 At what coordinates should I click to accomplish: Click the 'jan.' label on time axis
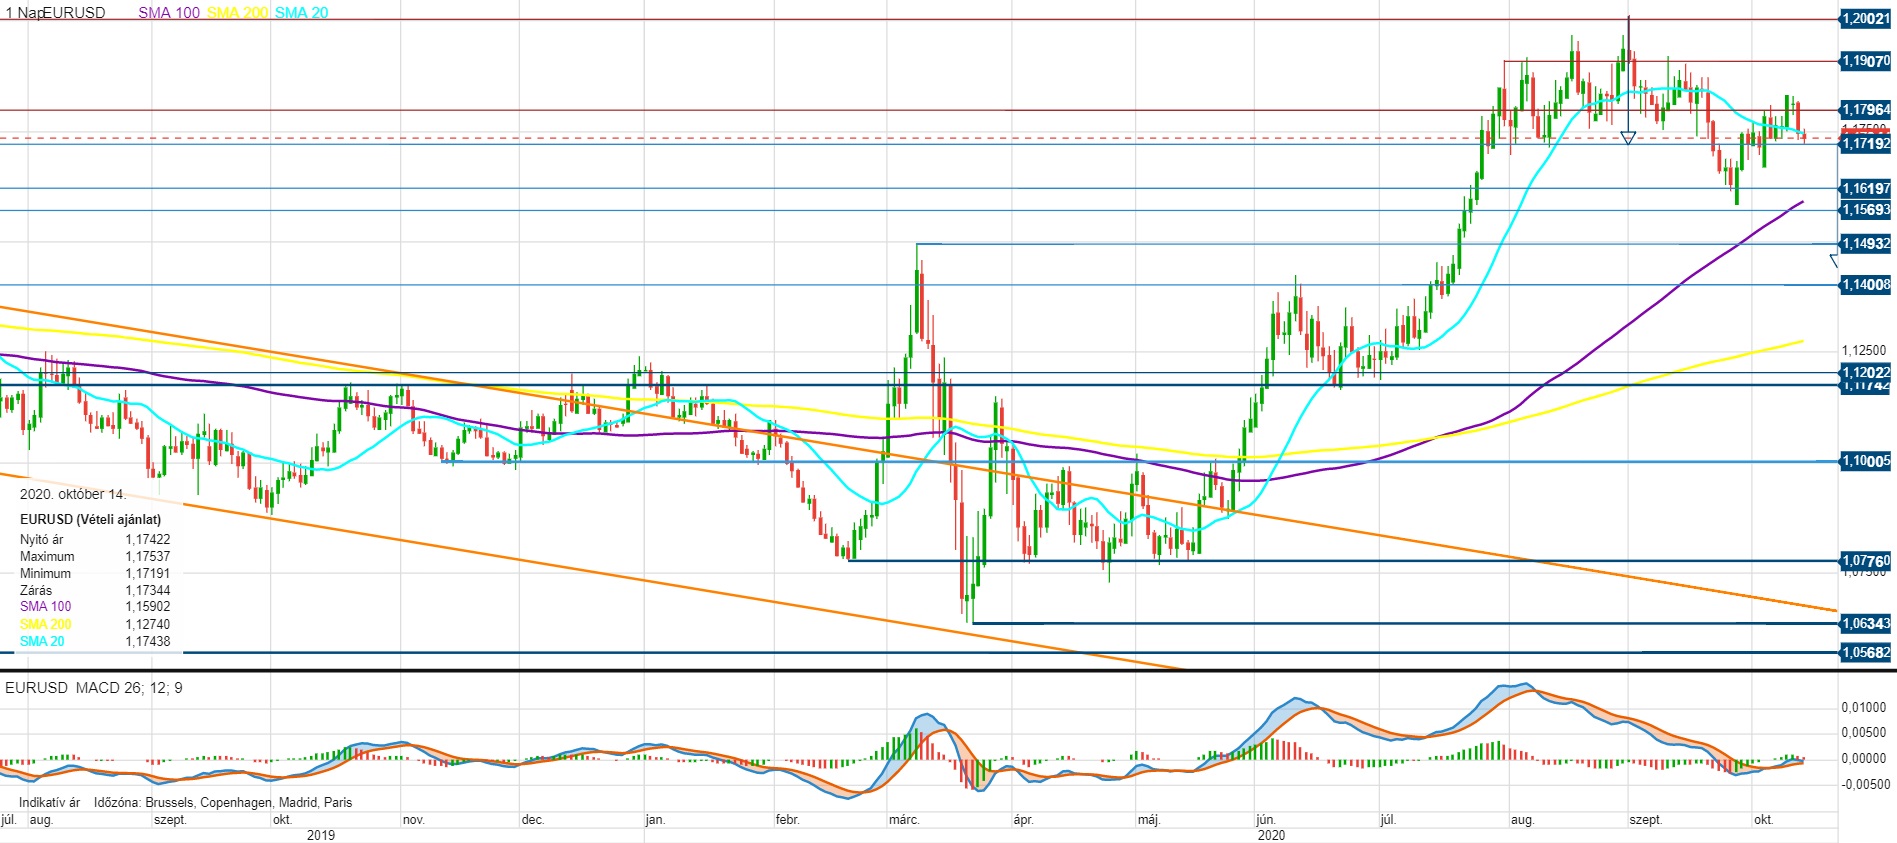coord(655,820)
